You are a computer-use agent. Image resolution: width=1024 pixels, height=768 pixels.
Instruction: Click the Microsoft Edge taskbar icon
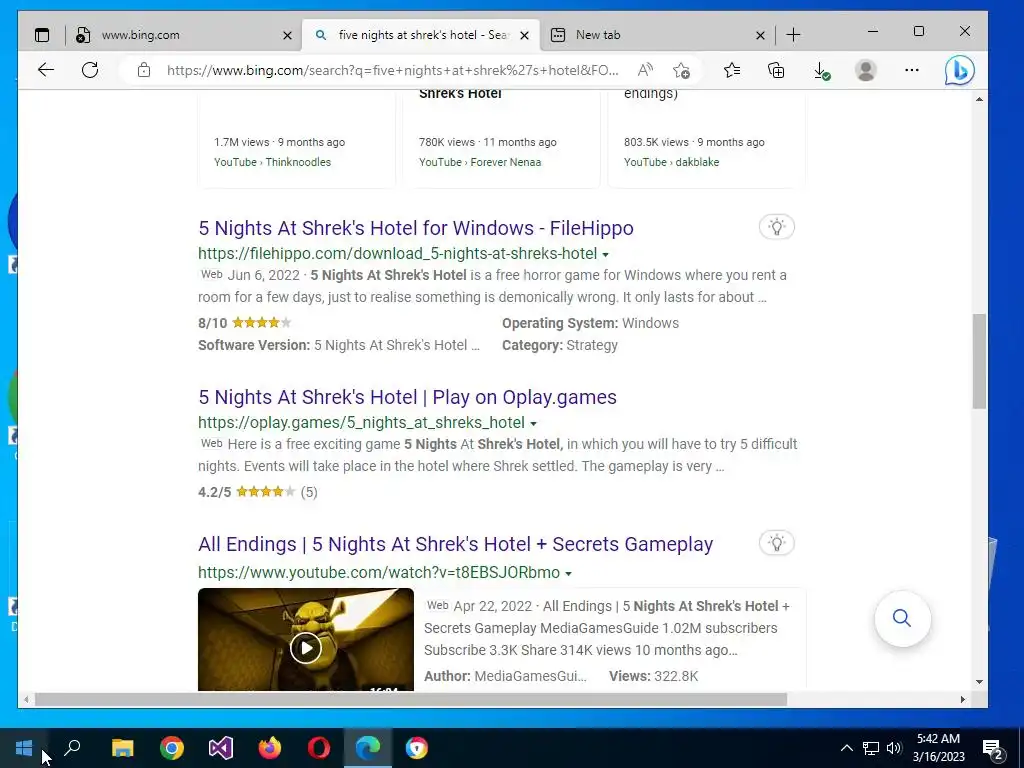368,748
